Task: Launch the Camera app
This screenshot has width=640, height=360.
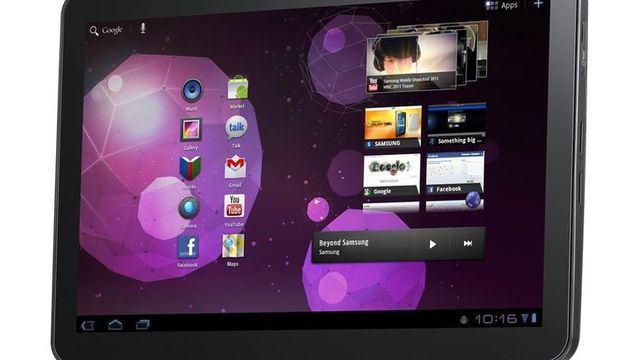Action: point(189,208)
